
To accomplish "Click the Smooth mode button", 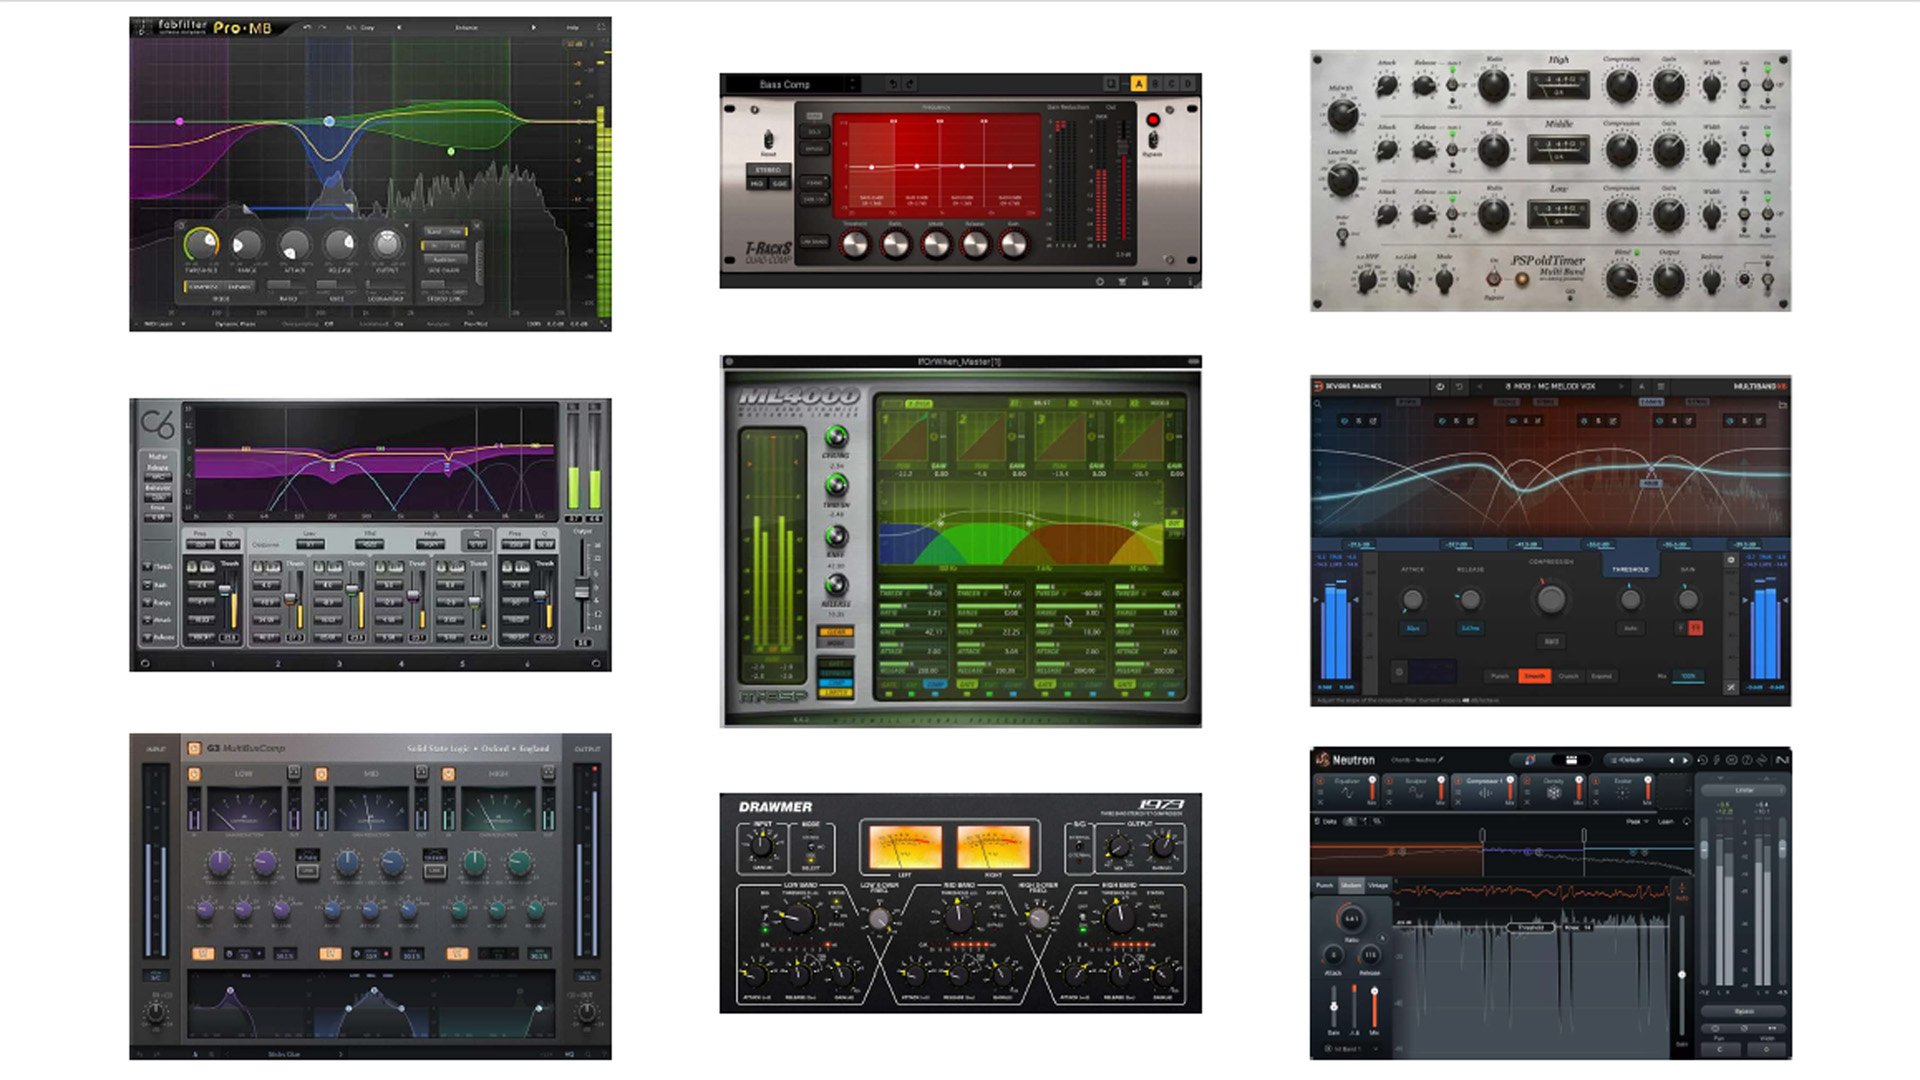I will 1534,676.
